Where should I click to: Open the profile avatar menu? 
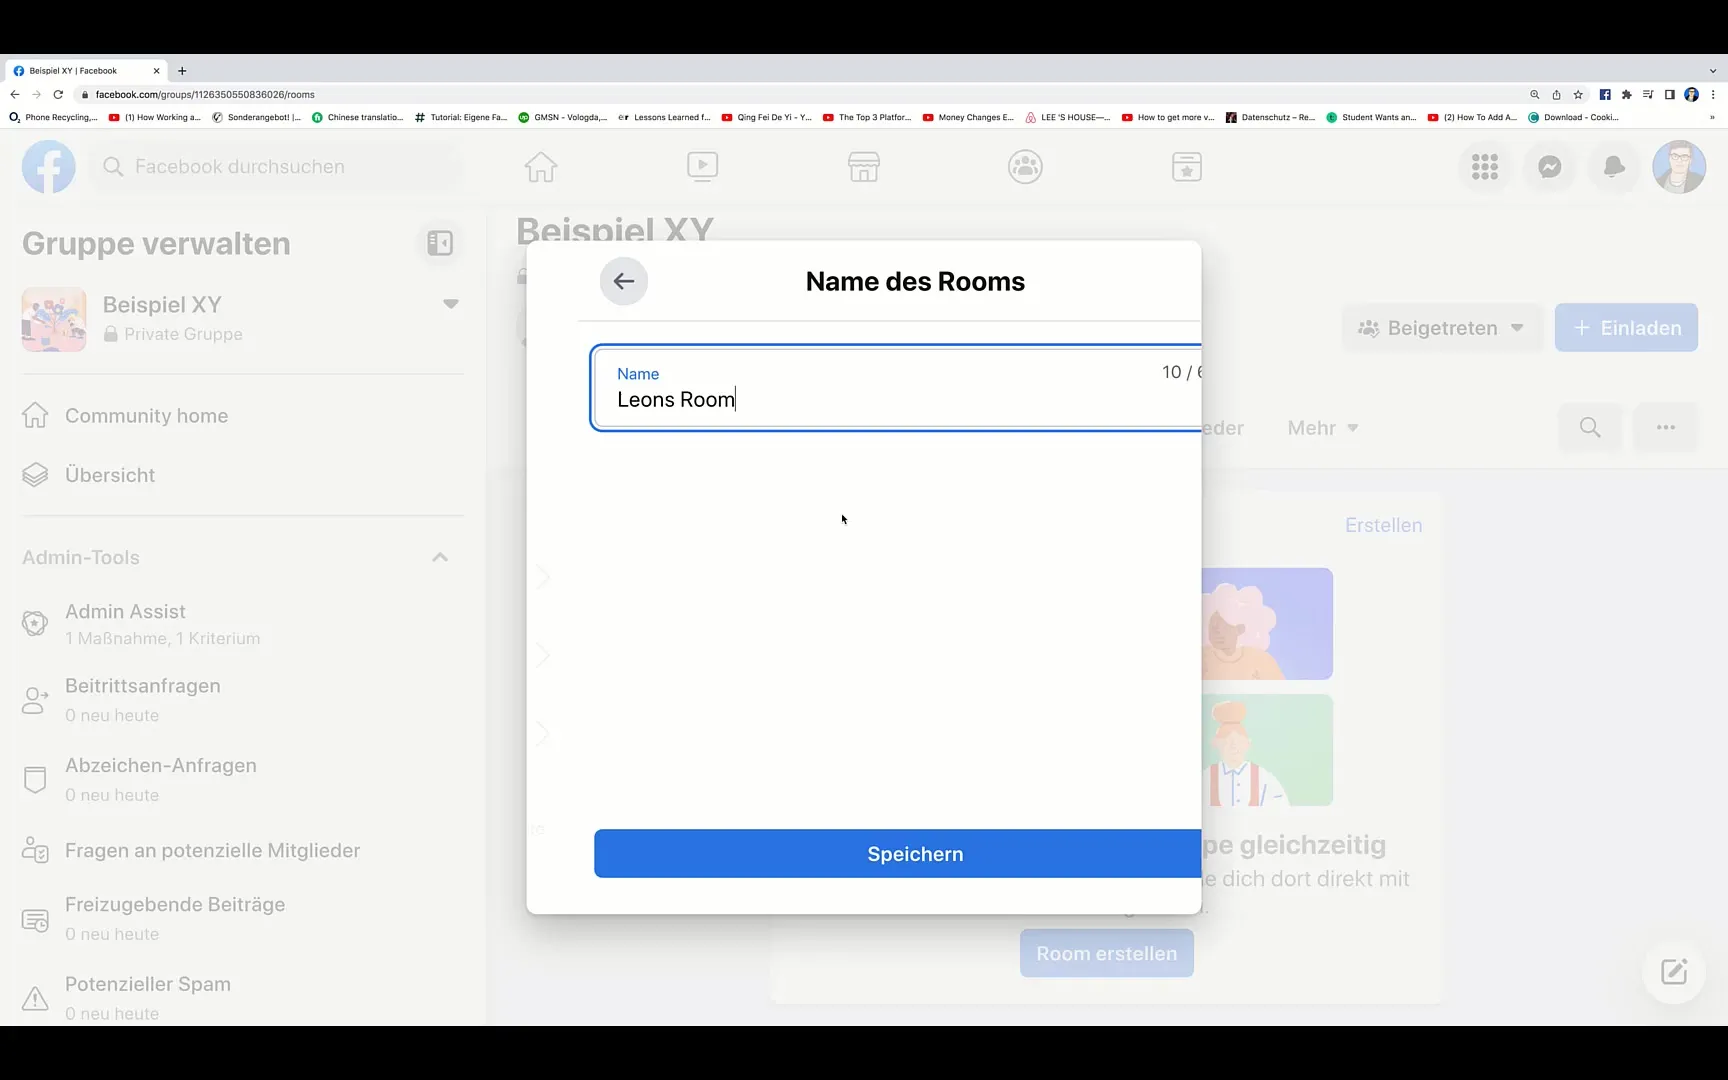(1679, 167)
